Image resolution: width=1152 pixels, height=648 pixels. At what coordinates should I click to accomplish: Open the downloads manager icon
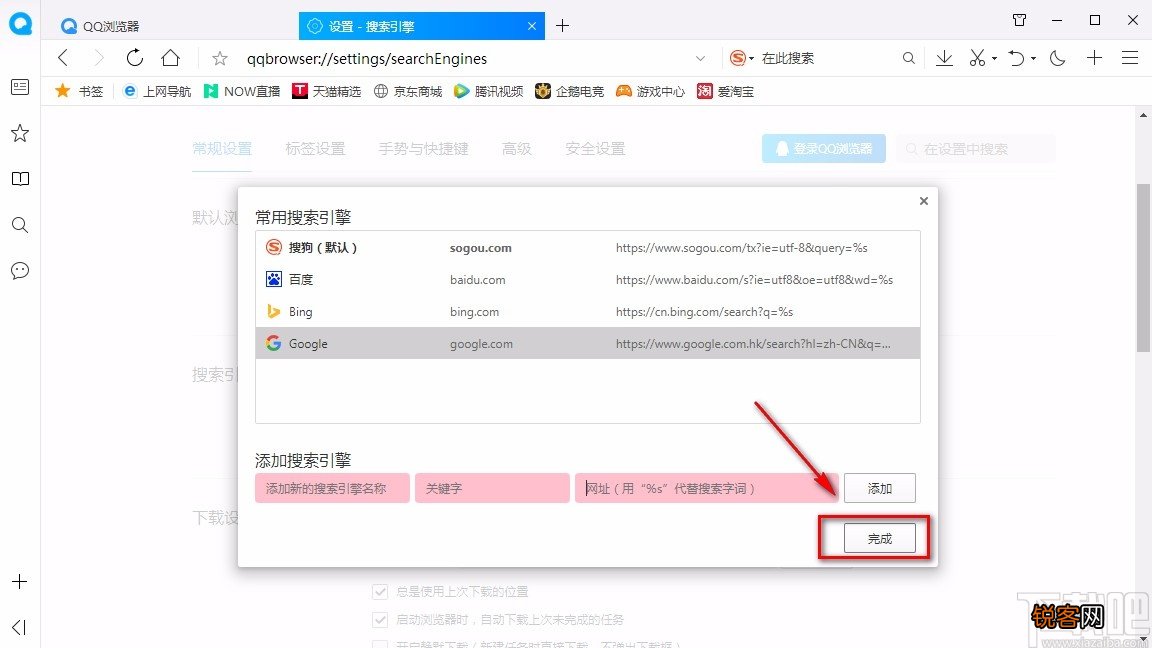(944, 58)
